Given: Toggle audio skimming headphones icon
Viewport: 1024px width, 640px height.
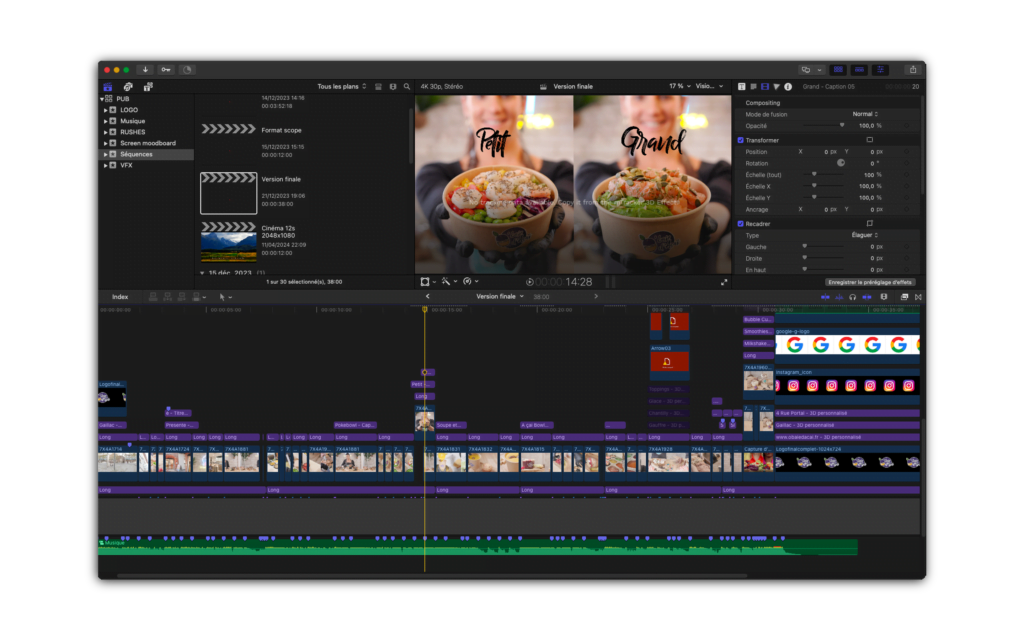Looking at the screenshot, I should tap(852, 297).
